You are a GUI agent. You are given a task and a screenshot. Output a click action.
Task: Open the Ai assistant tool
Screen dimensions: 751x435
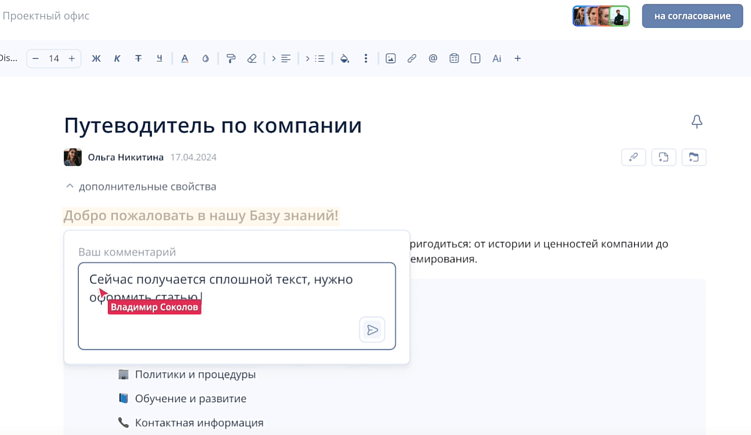click(497, 58)
